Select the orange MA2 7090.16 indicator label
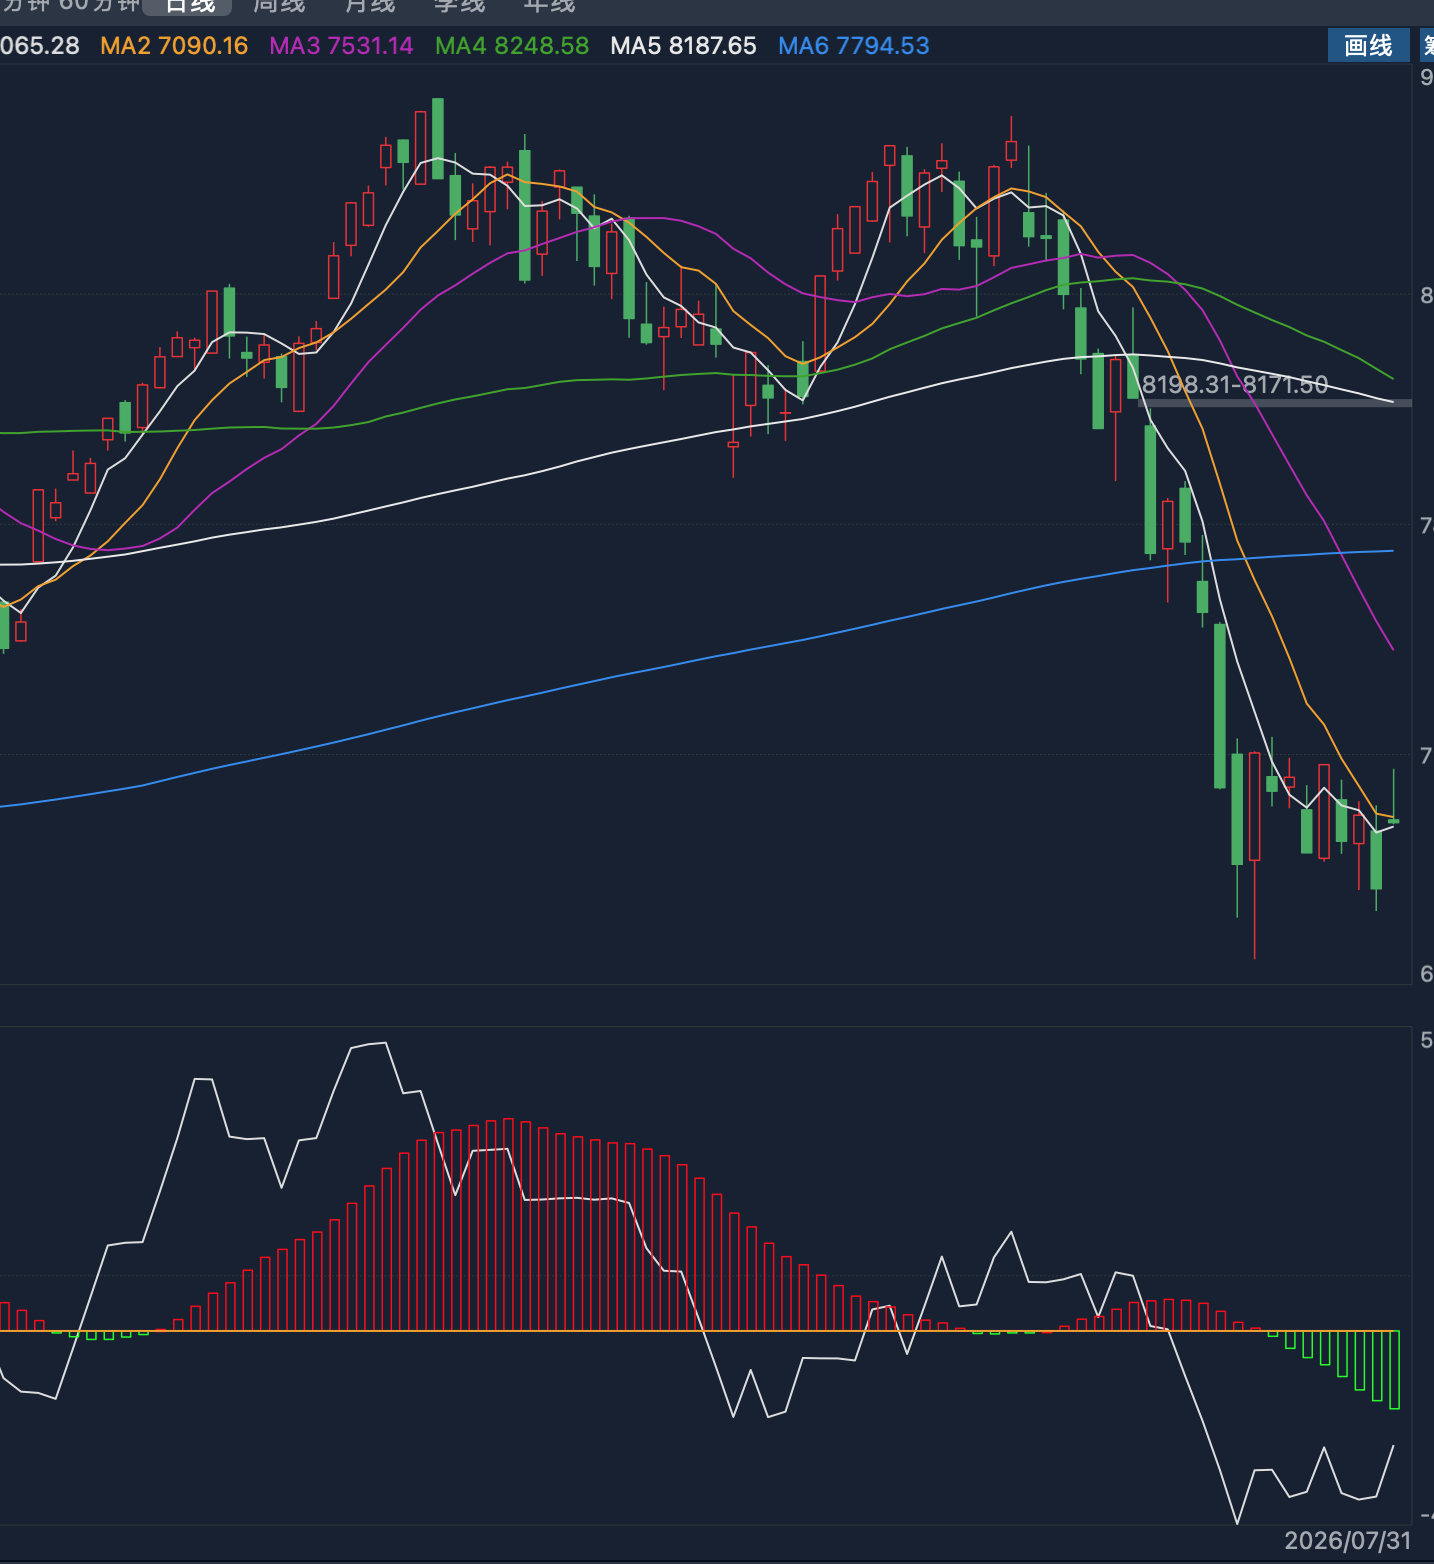The height and width of the screenshot is (1564, 1434). pyautogui.click(x=174, y=46)
